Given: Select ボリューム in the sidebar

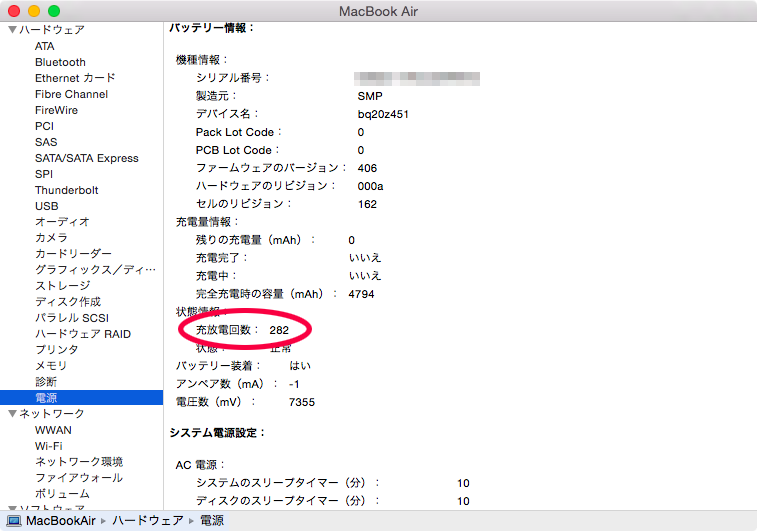Looking at the screenshot, I should pyautogui.click(x=62, y=494).
